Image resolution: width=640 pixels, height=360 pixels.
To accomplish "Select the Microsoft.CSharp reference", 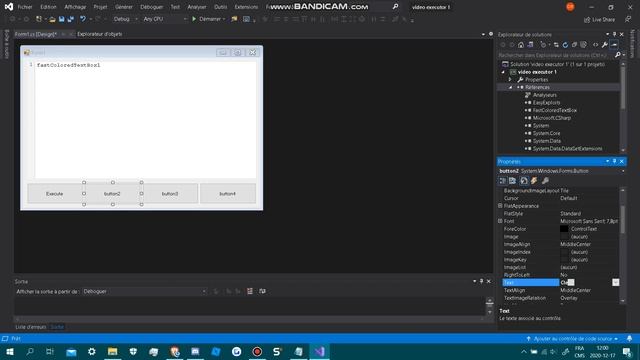I will (551, 118).
